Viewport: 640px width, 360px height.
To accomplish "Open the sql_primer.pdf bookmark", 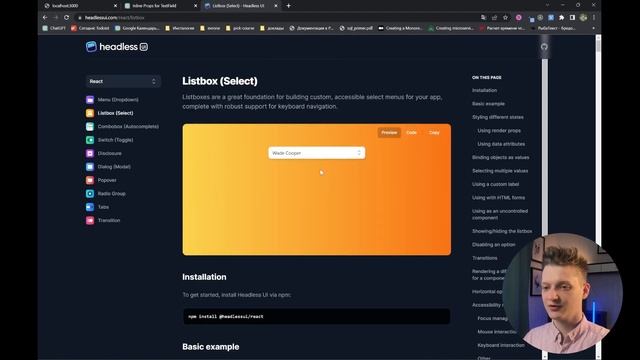I will point(356,28).
